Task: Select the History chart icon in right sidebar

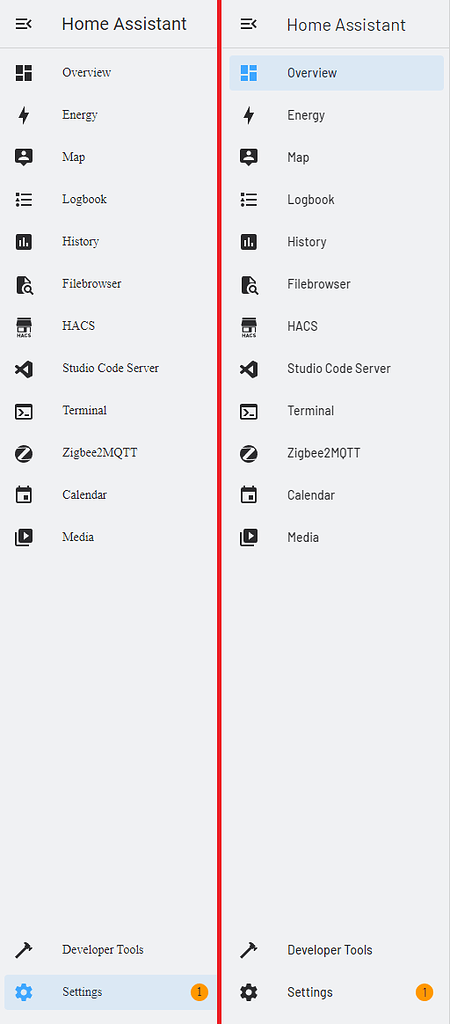Action: [249, 242]
